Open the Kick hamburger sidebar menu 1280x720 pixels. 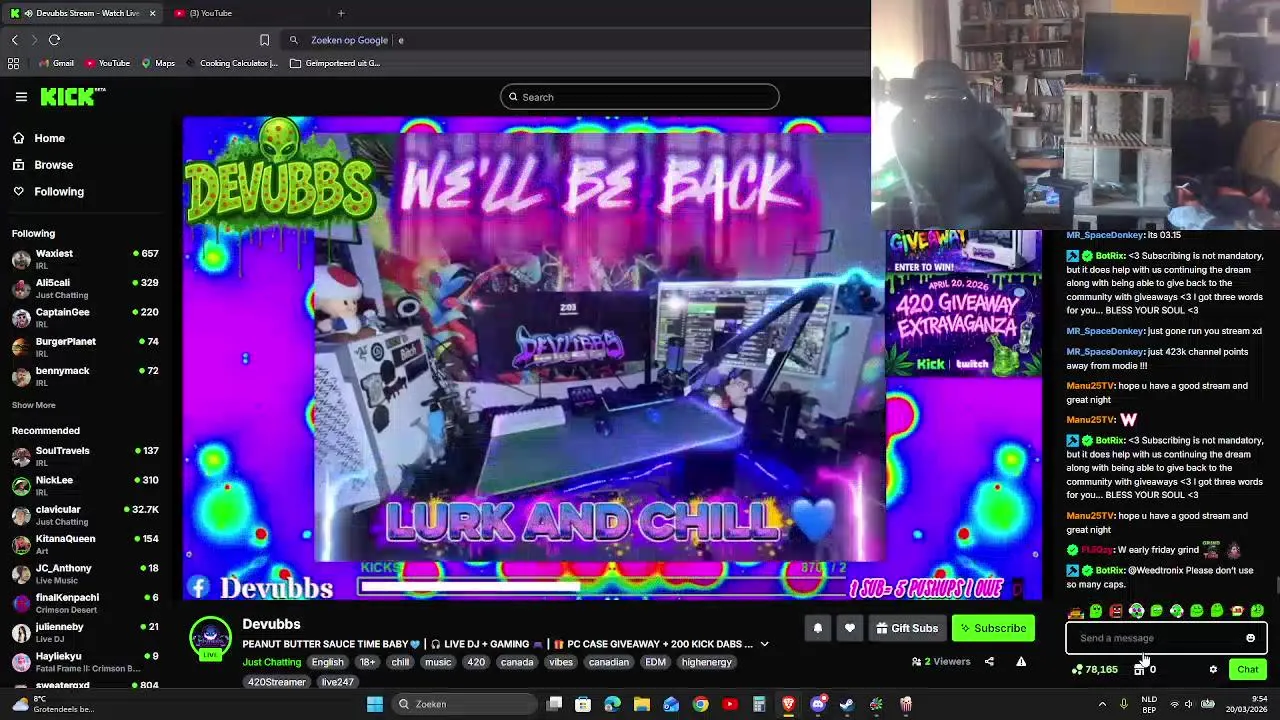[21, 97]
